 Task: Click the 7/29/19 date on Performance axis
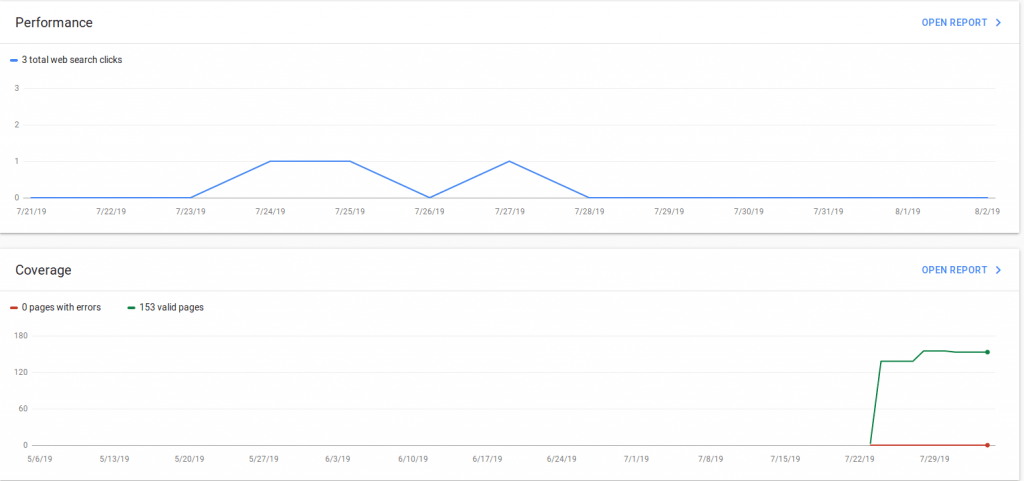669,211
